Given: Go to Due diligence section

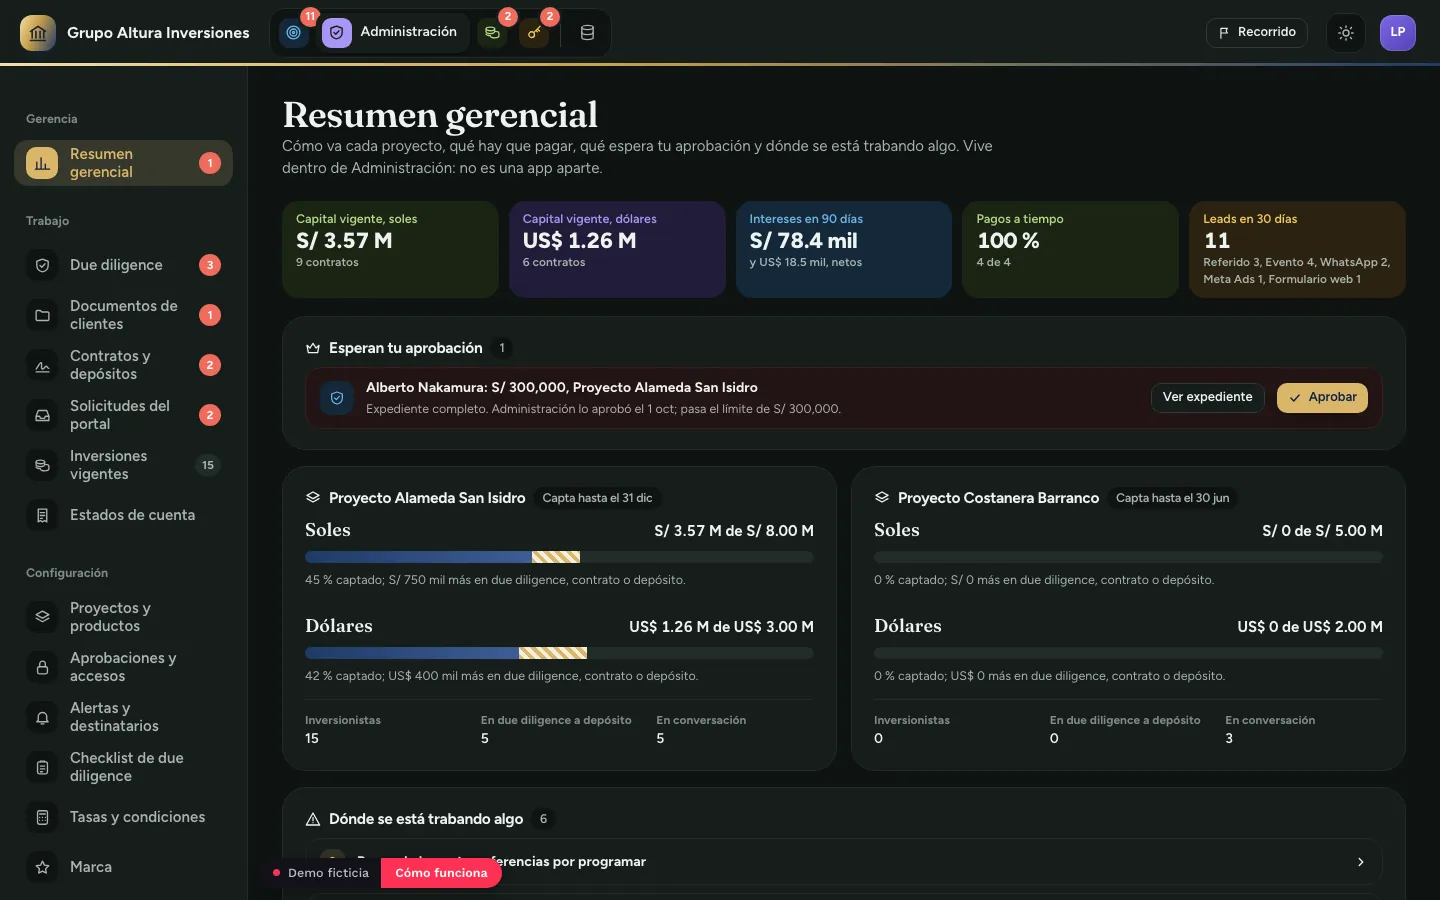Looking at the screenshot, I should click(x=123, y=265).
